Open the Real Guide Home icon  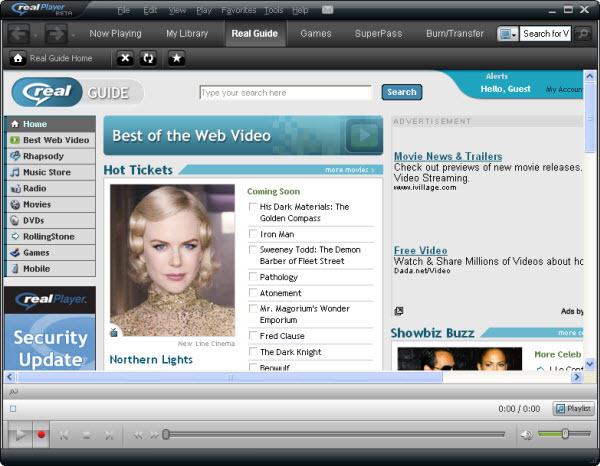[18, 59]
